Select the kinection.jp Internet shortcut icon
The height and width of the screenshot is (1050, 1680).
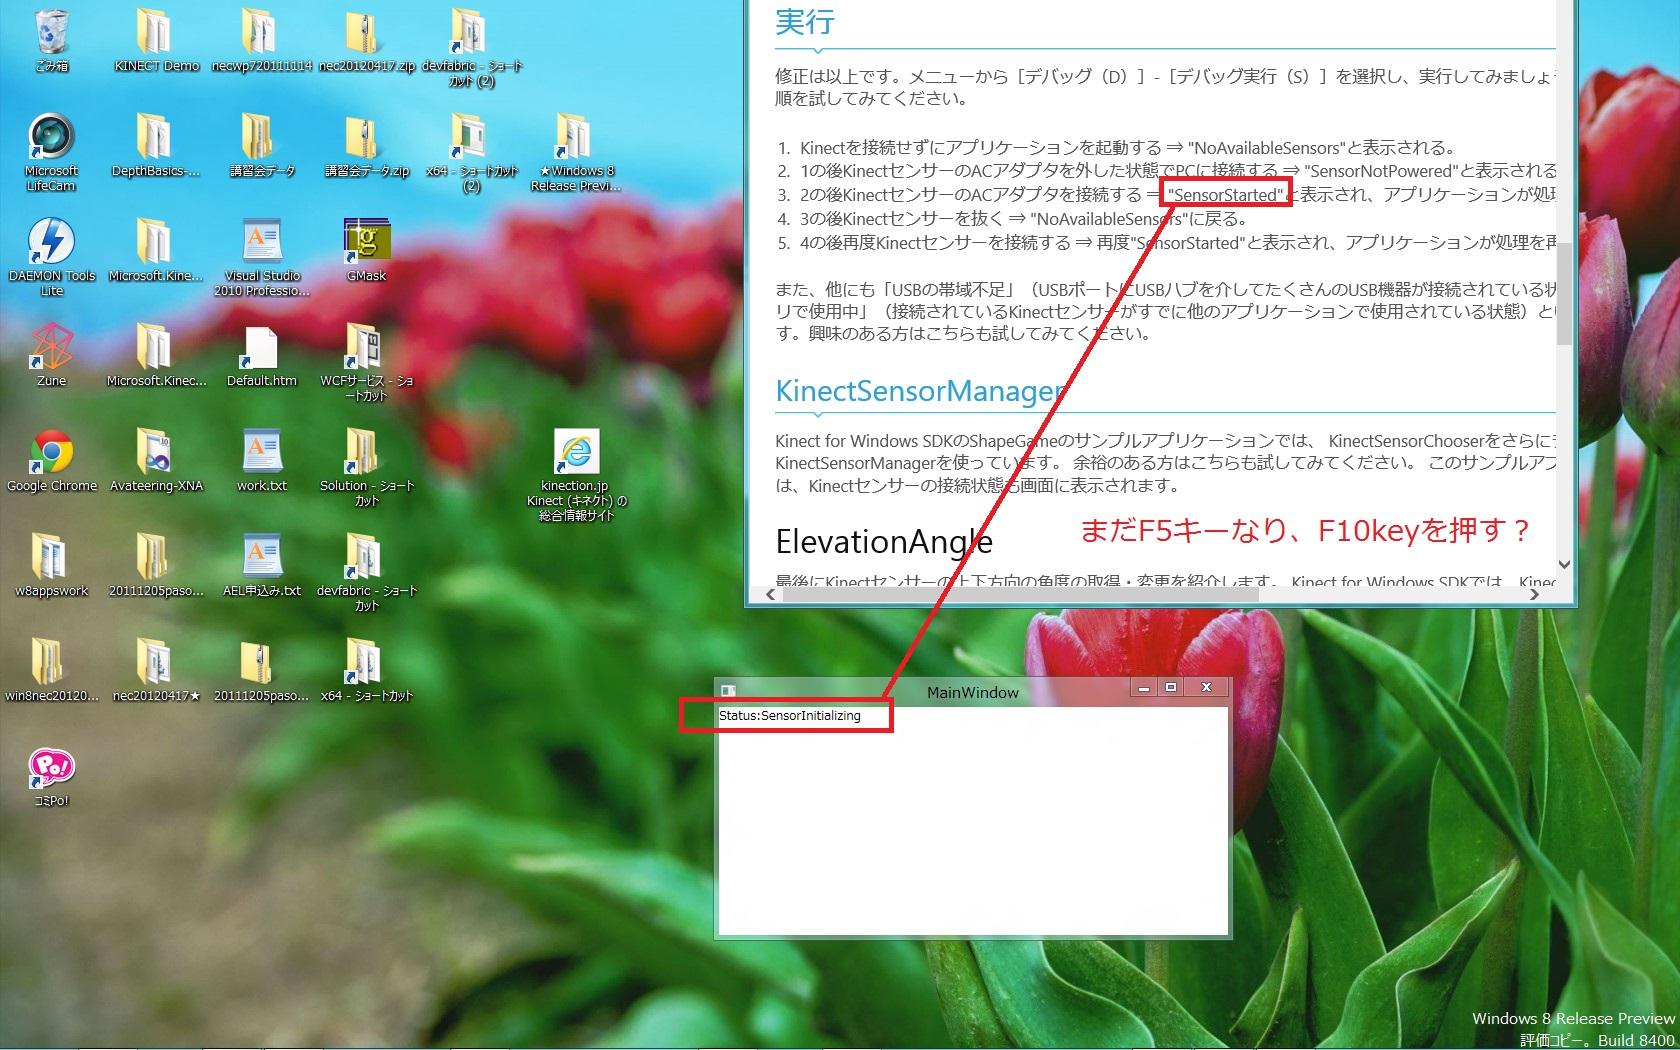[576, 476]
